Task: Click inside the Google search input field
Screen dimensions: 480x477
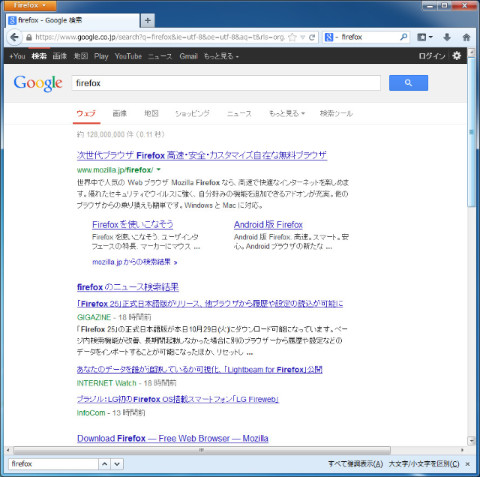Action: (226, 83)
